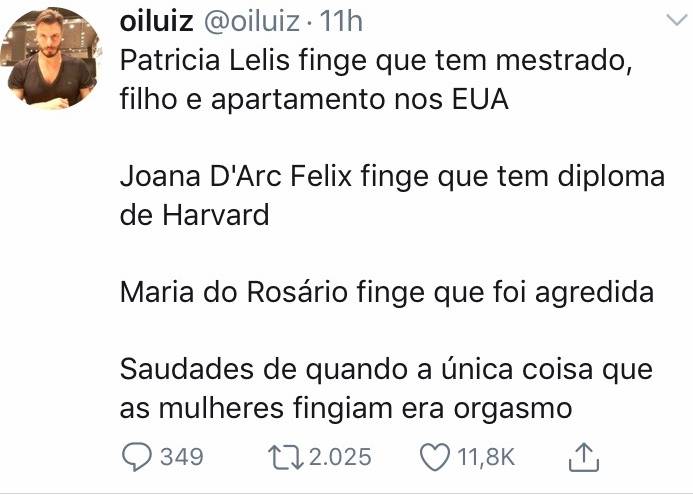Expand the tweet options chevron
This screenshot has height=495, width=693.
[x=677, y=20]
